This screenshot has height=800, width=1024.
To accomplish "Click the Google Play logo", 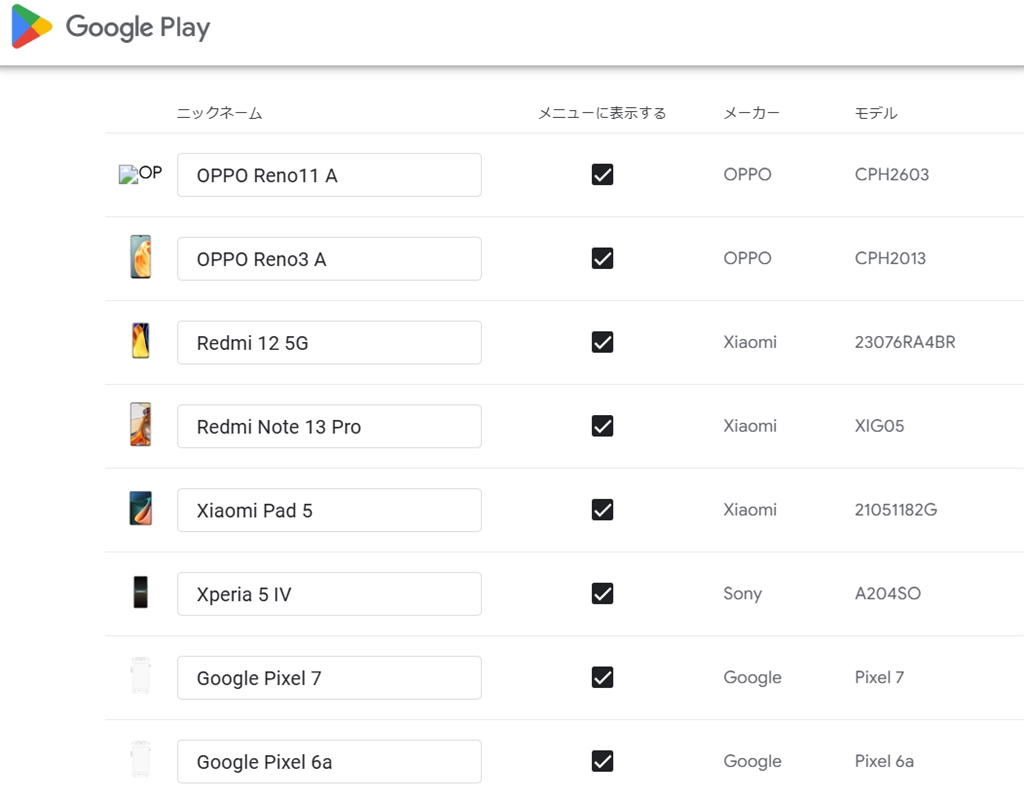I will [111, 27].
